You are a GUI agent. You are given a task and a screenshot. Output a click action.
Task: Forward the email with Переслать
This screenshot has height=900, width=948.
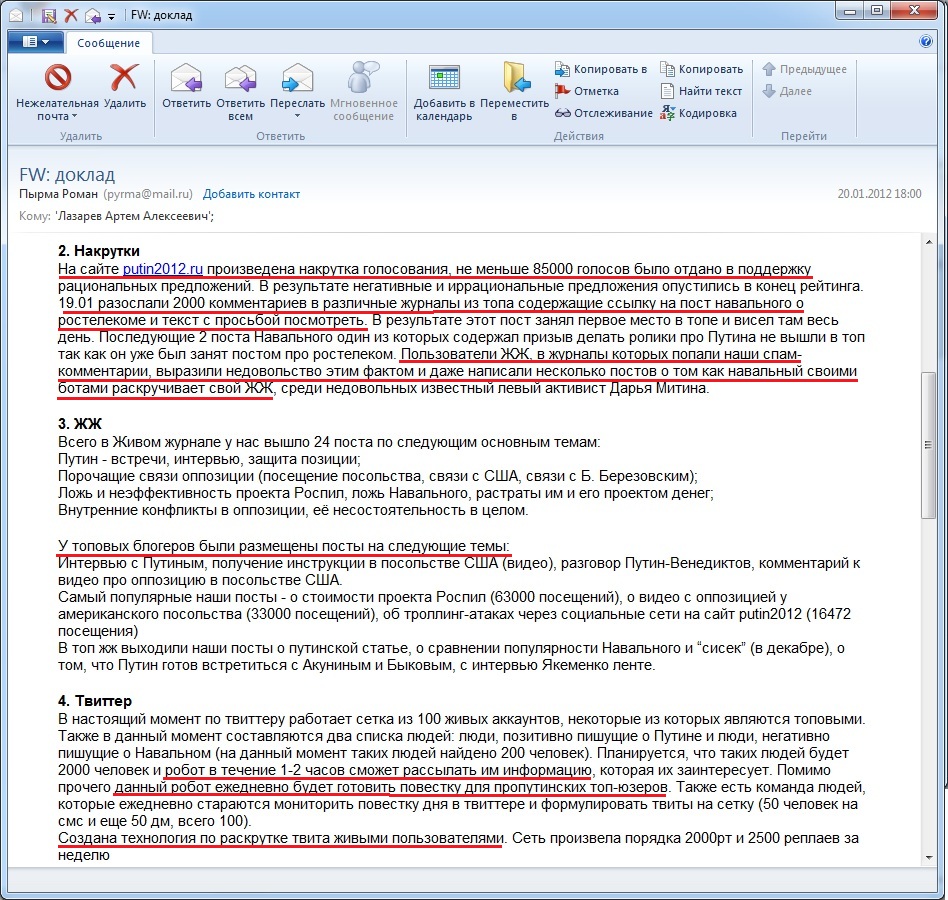coord(297,78)
